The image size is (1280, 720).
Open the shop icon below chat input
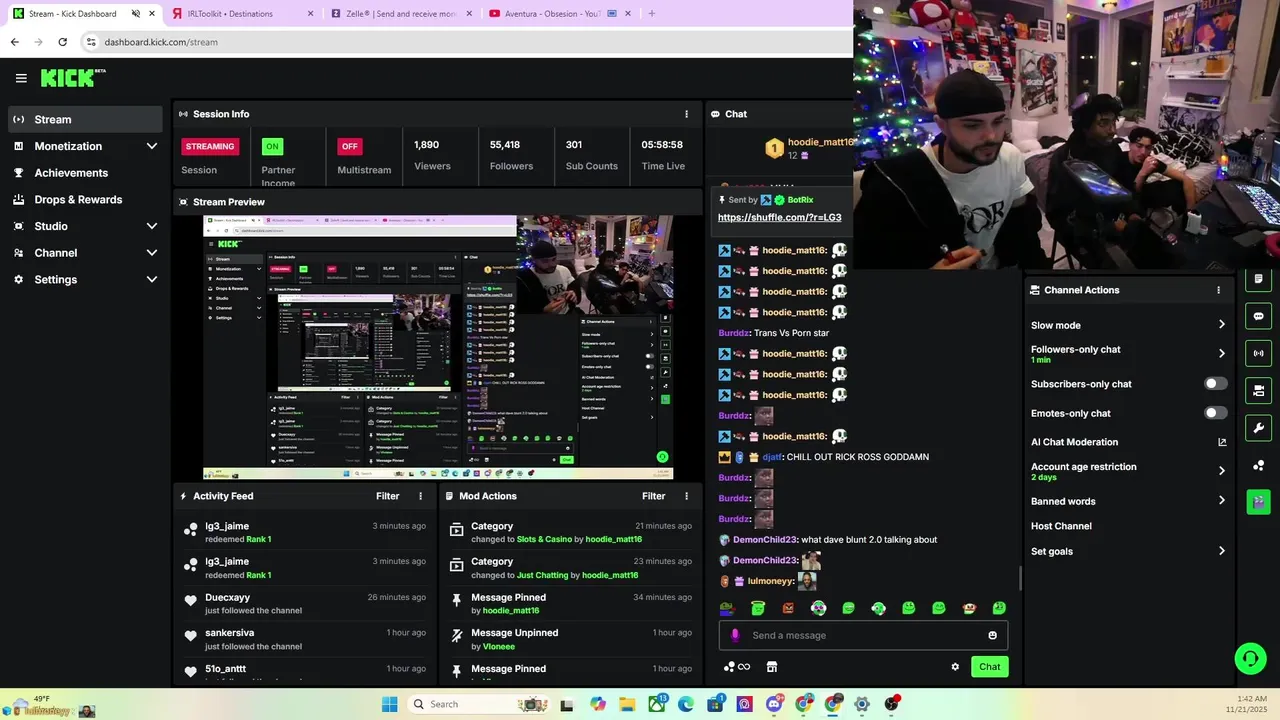click(x=771, y=667)
